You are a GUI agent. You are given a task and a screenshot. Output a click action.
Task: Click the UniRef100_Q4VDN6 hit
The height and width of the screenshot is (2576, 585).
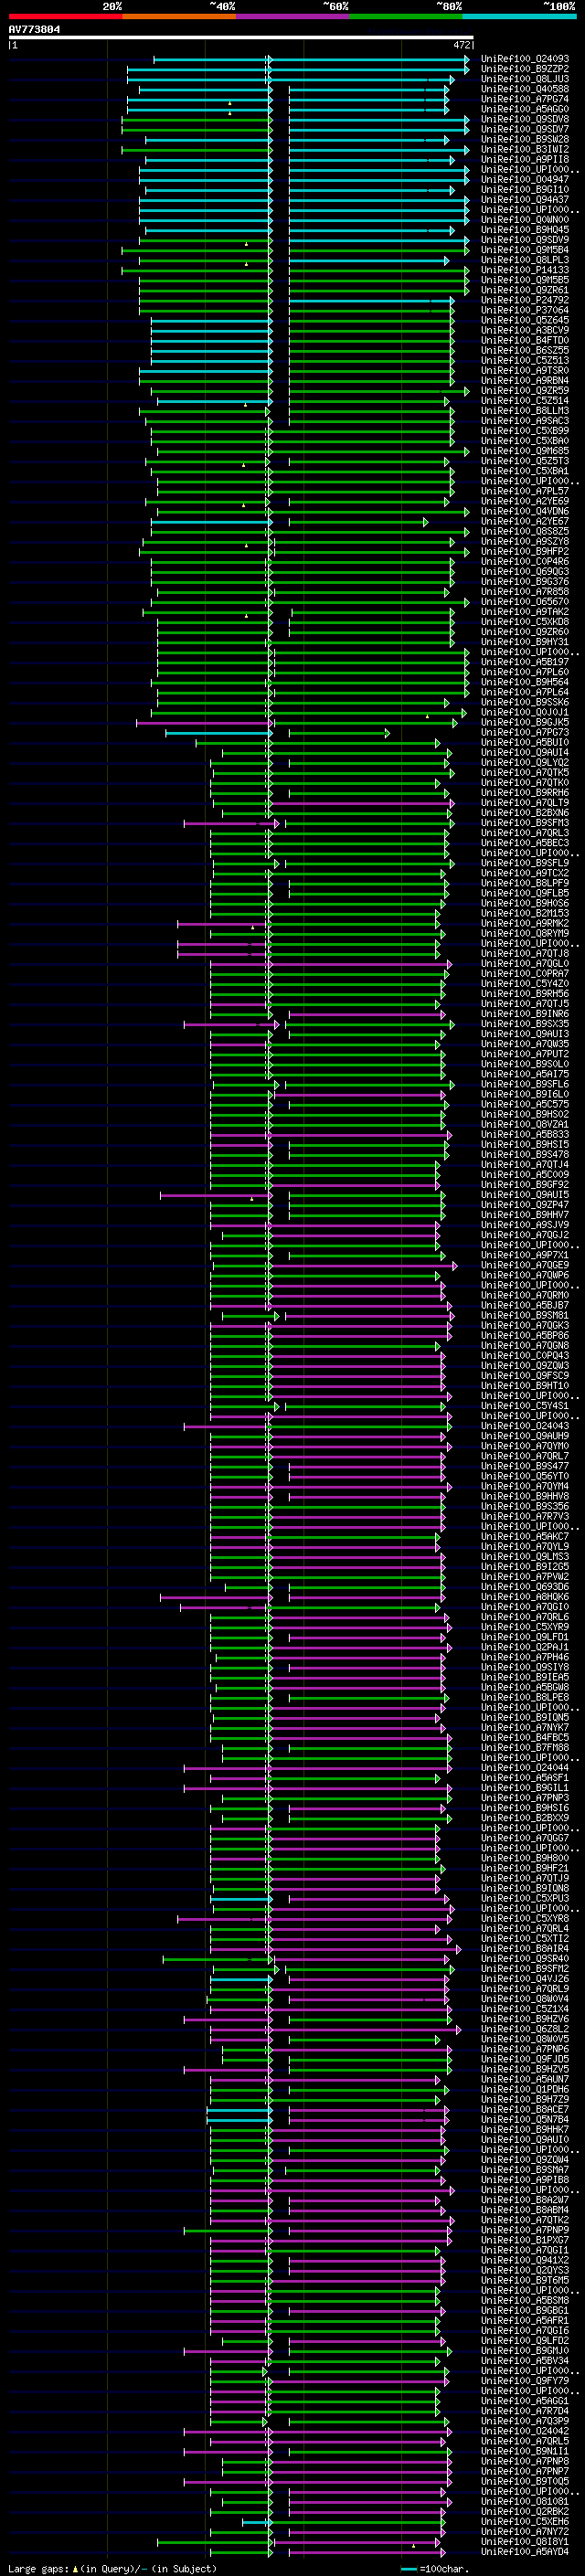525,511
